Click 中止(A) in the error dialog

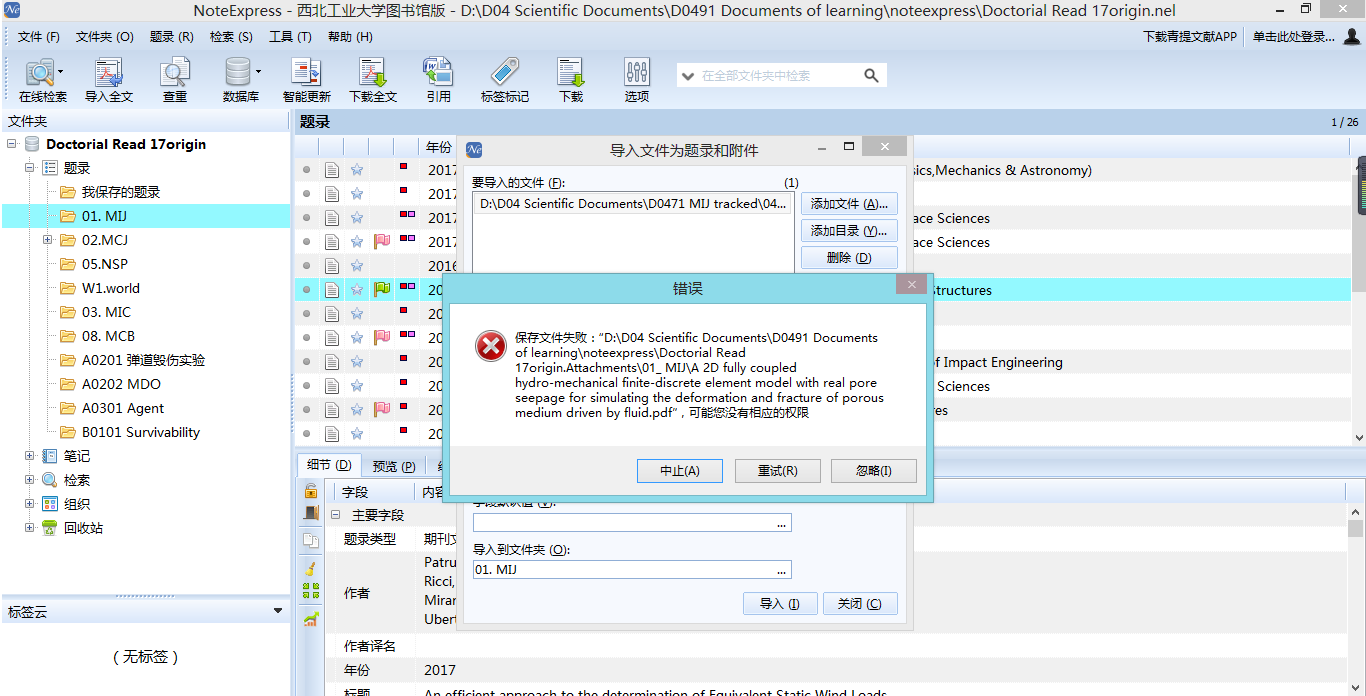[x=679, y=471]
